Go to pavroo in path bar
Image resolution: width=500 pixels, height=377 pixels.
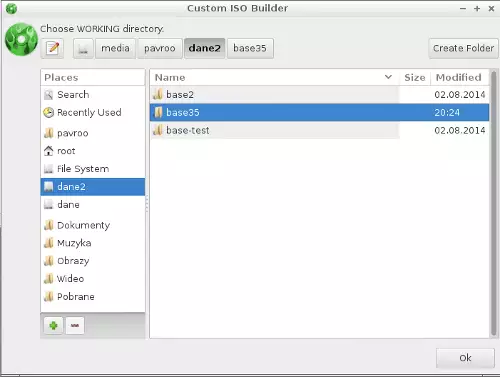[160, 49]
